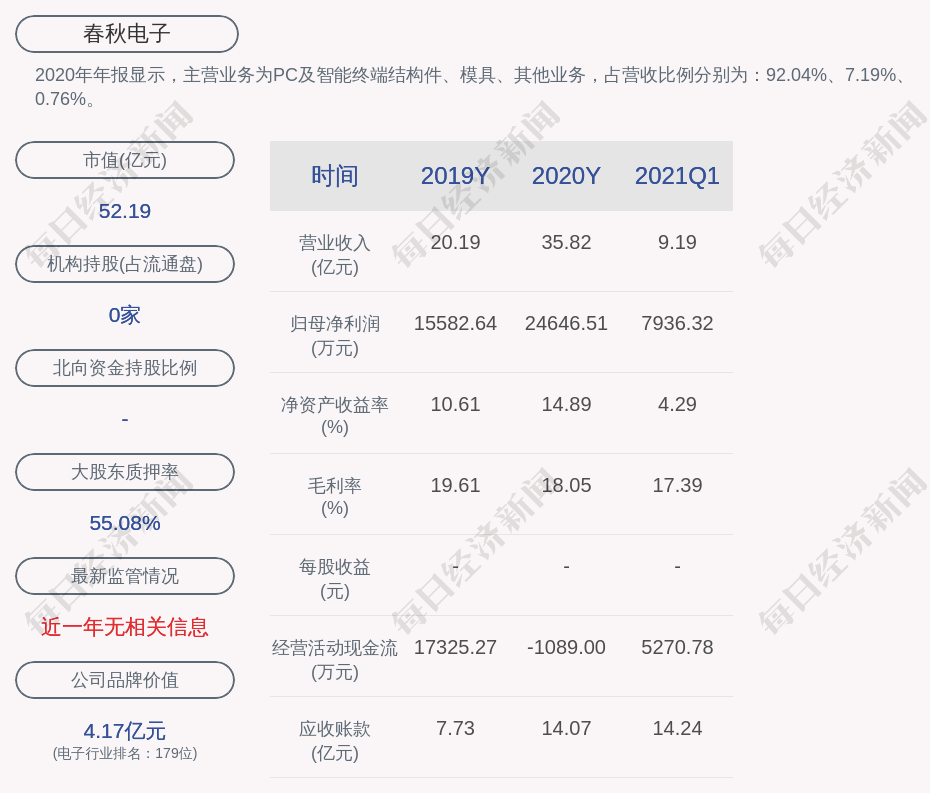930x793 pixels.
Task: Click ROE value 14.89
Action: pyautogui.click(x=566, y=405)
